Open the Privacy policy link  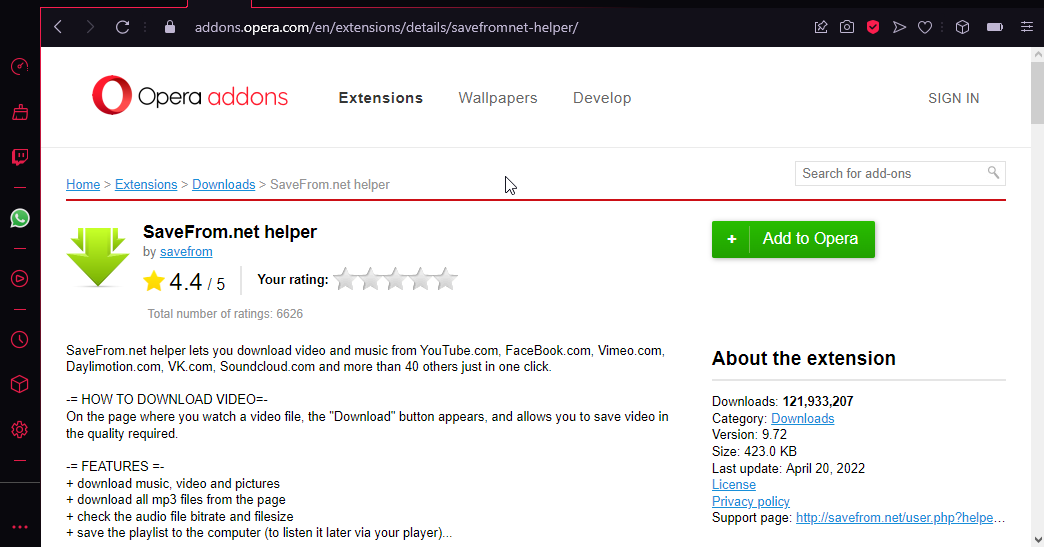(750, 501)
